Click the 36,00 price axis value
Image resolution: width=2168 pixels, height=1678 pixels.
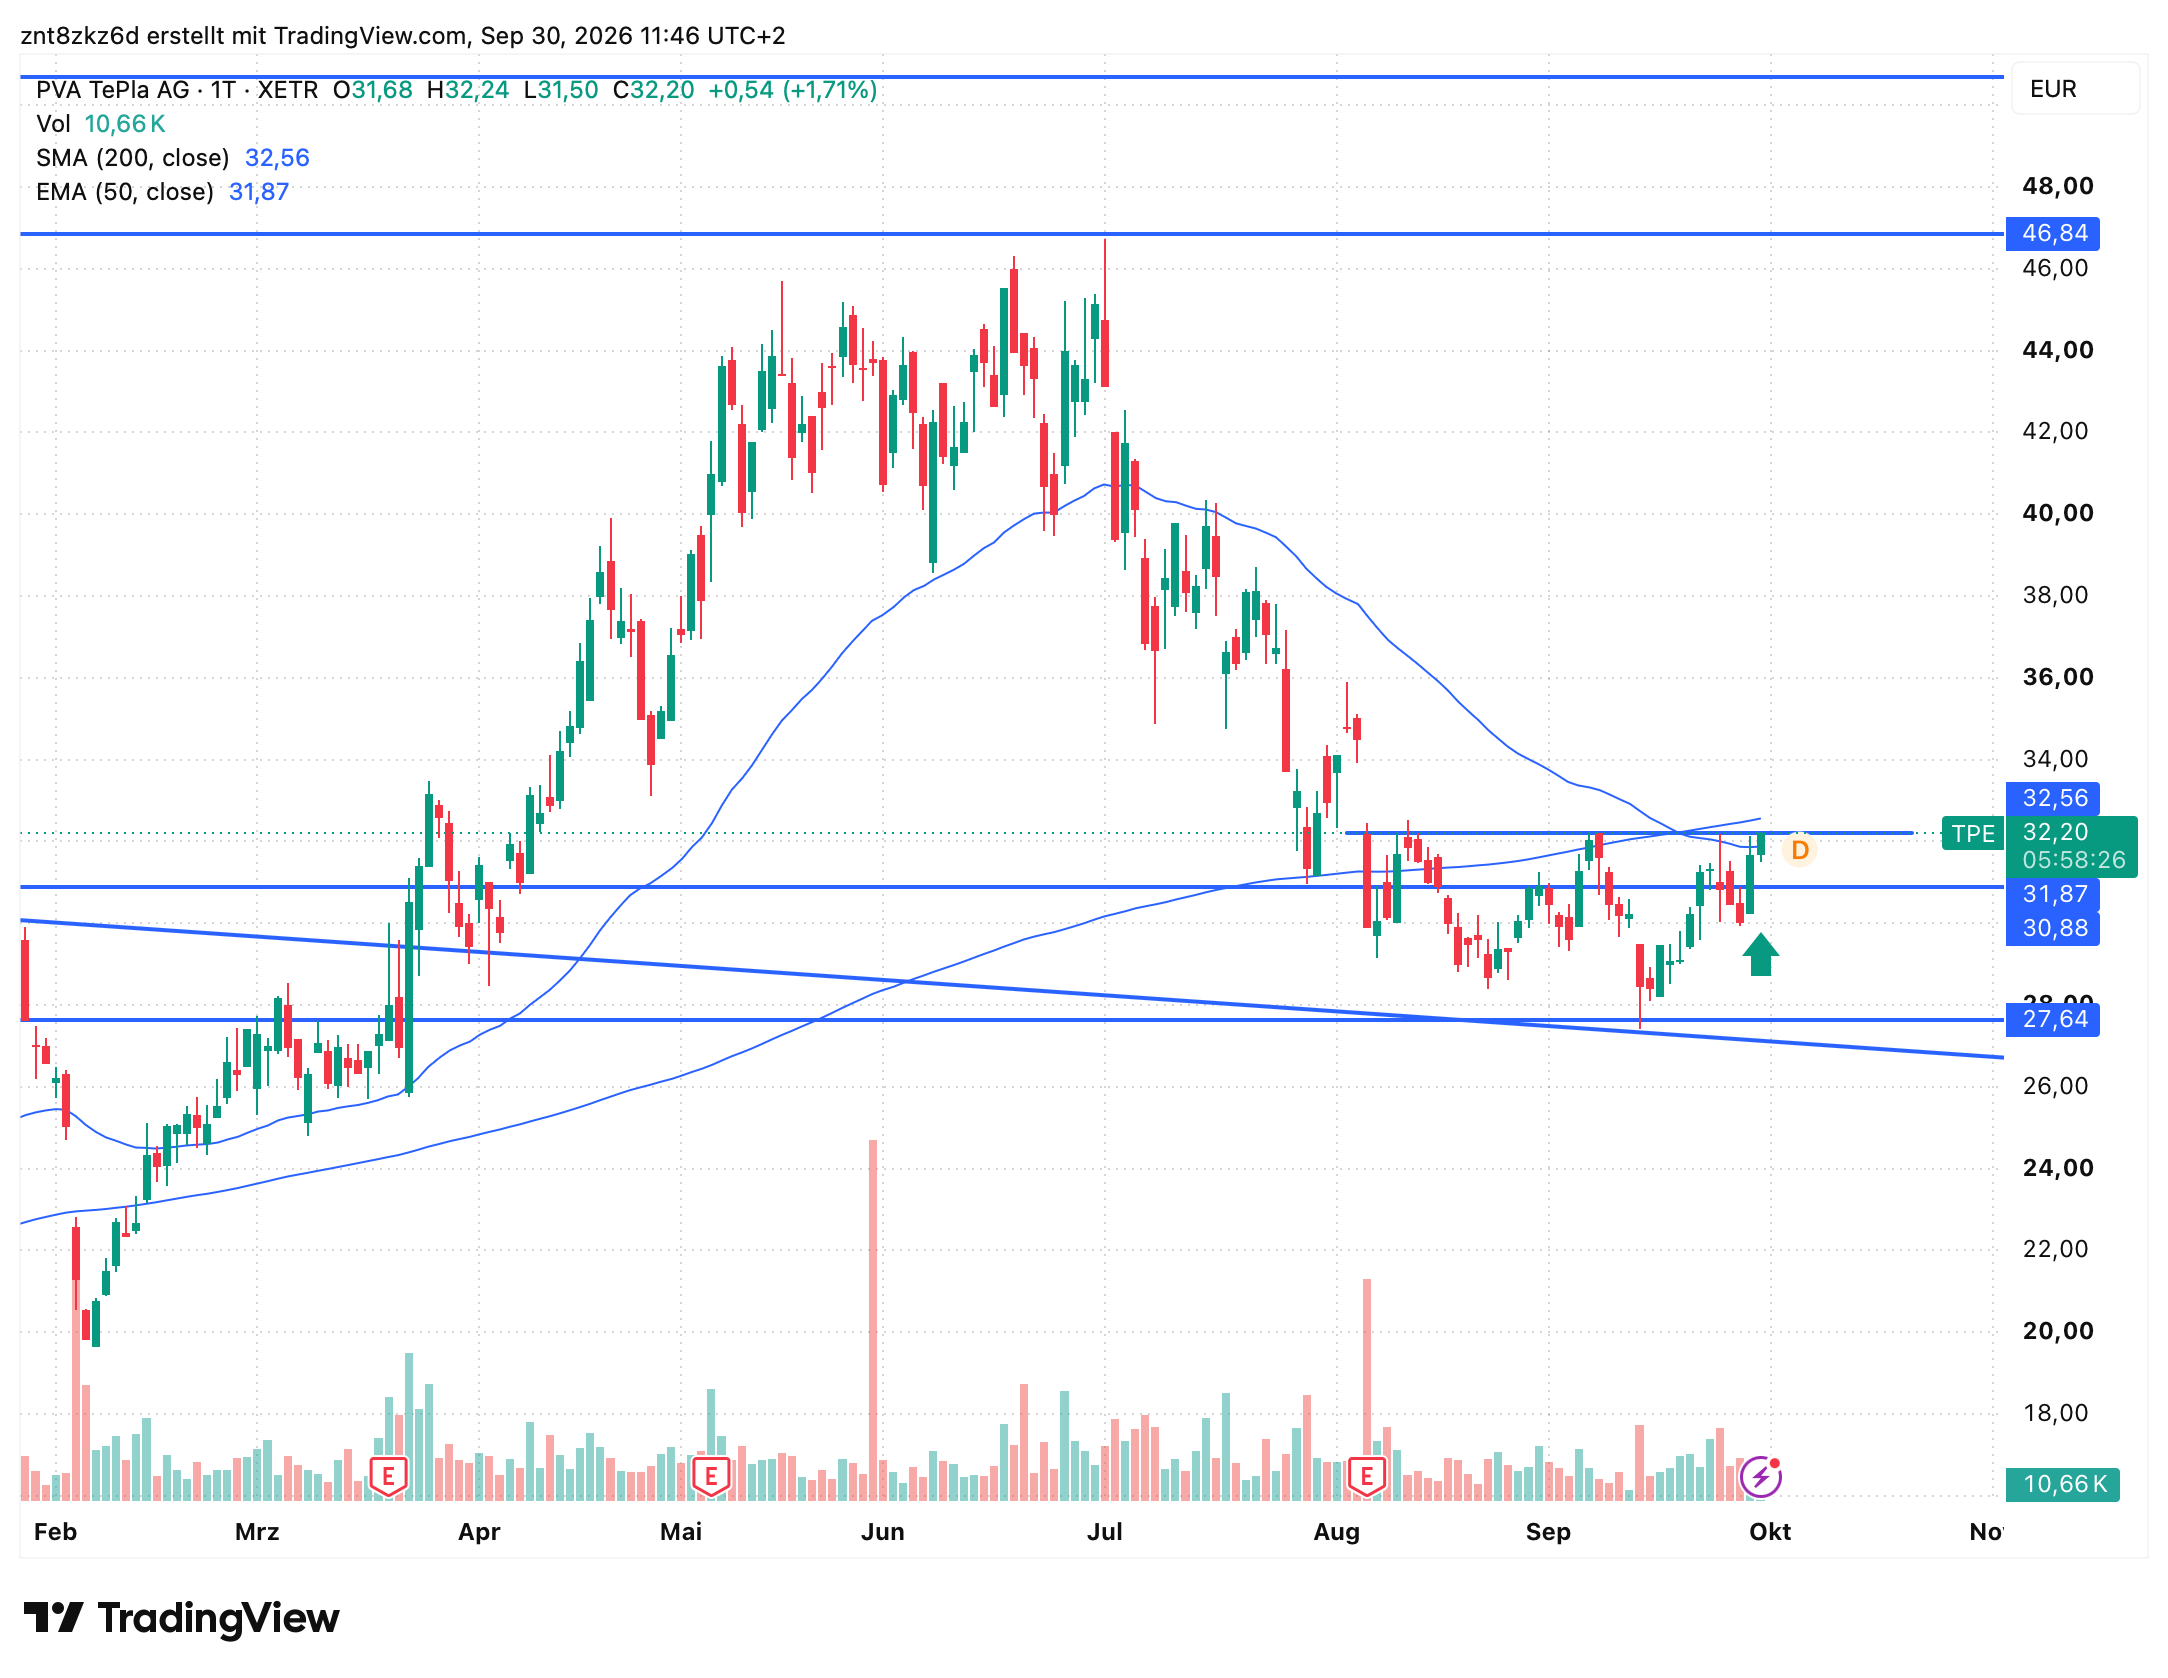click(x=2057, y=677)
